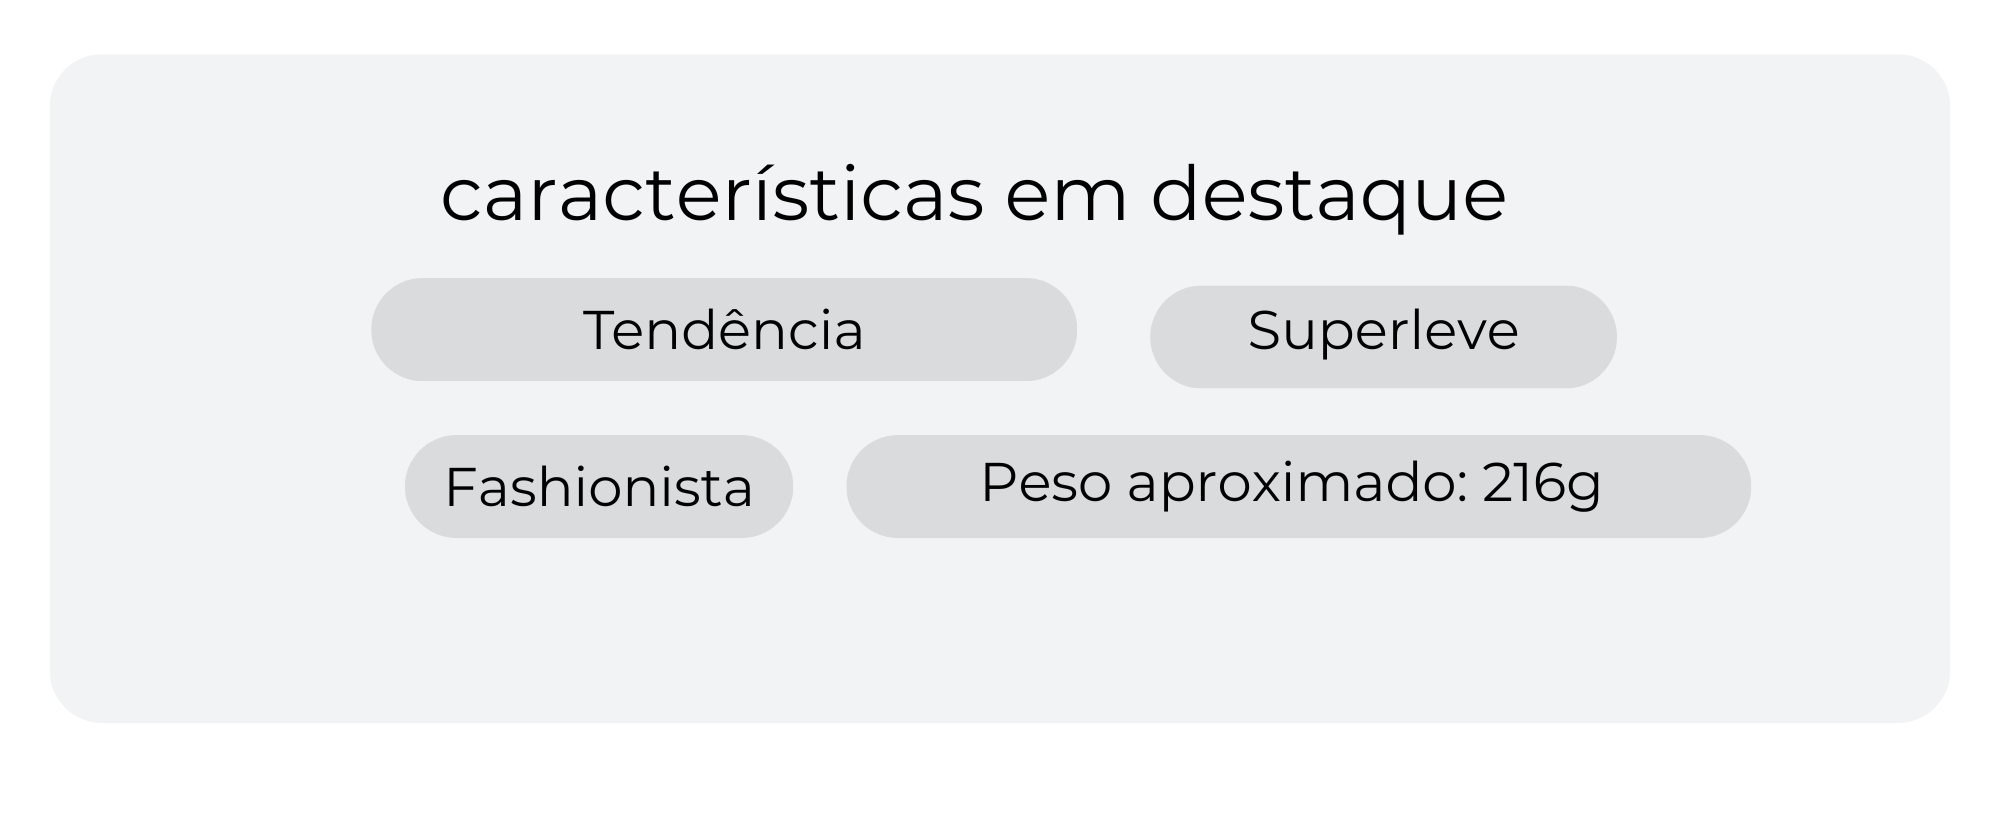Select the Fashionista text label

599,487
